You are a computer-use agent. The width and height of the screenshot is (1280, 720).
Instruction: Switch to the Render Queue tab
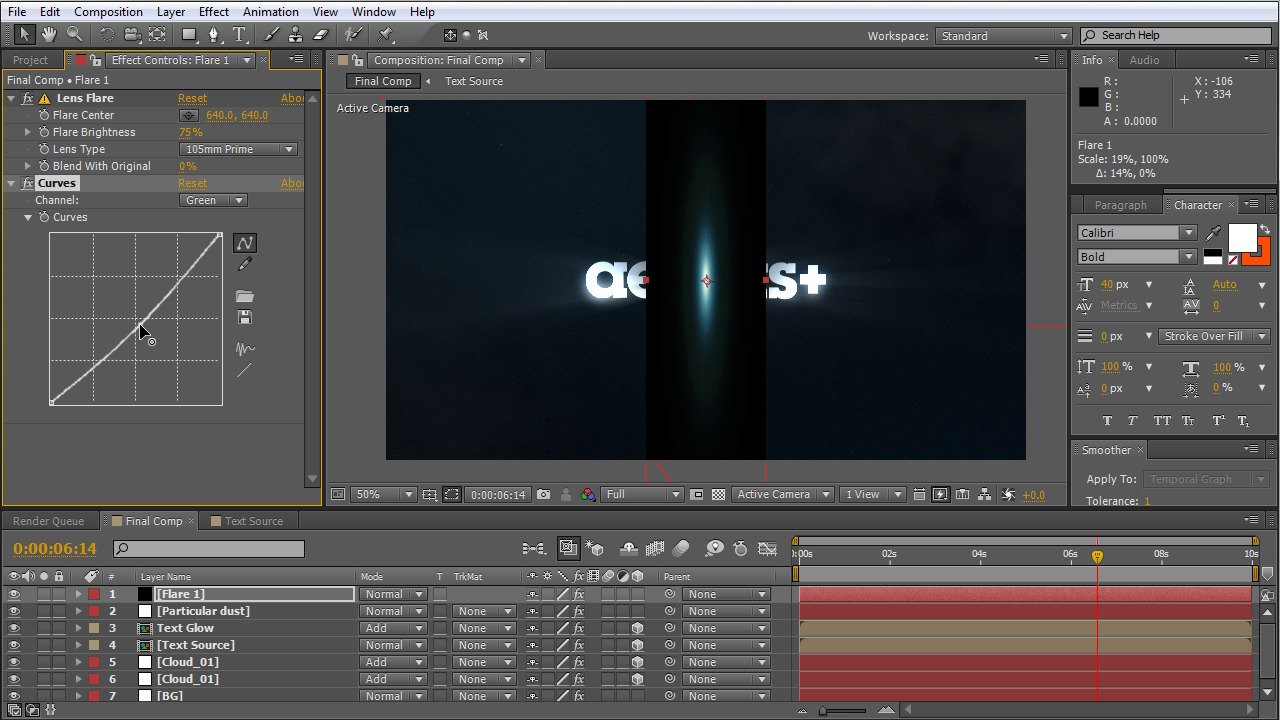tap(48, 521)
